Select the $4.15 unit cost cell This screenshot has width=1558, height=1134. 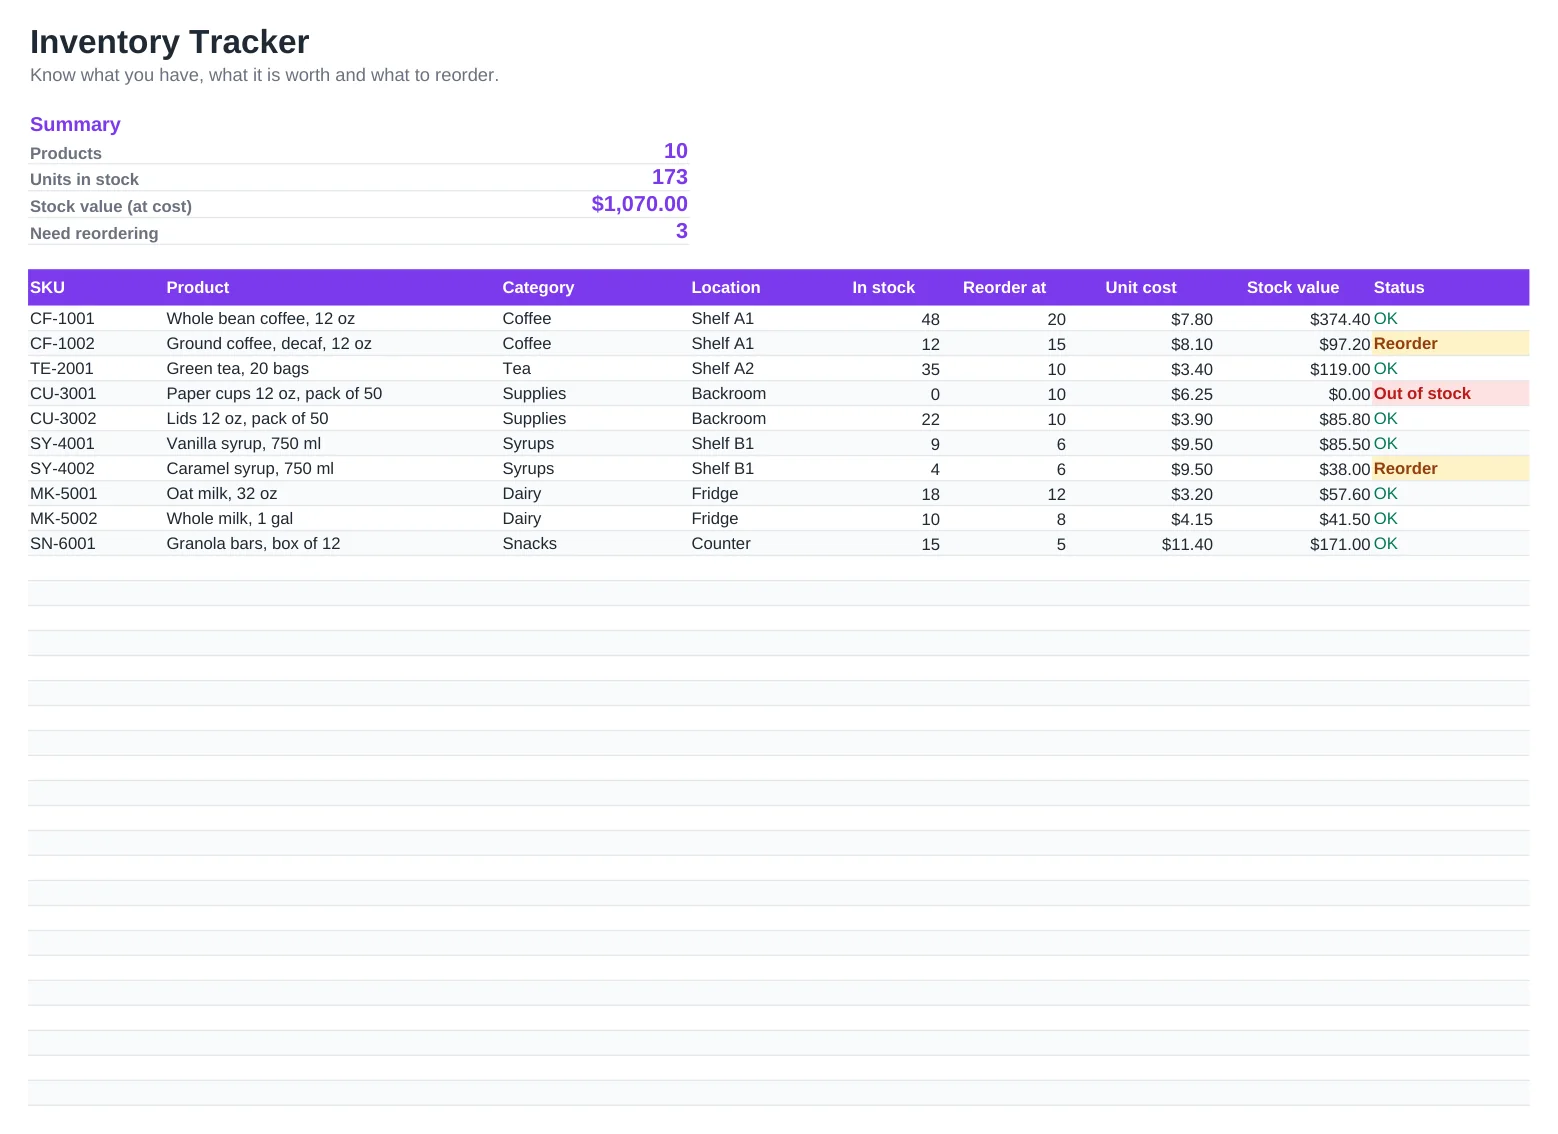click(1192, 519)
